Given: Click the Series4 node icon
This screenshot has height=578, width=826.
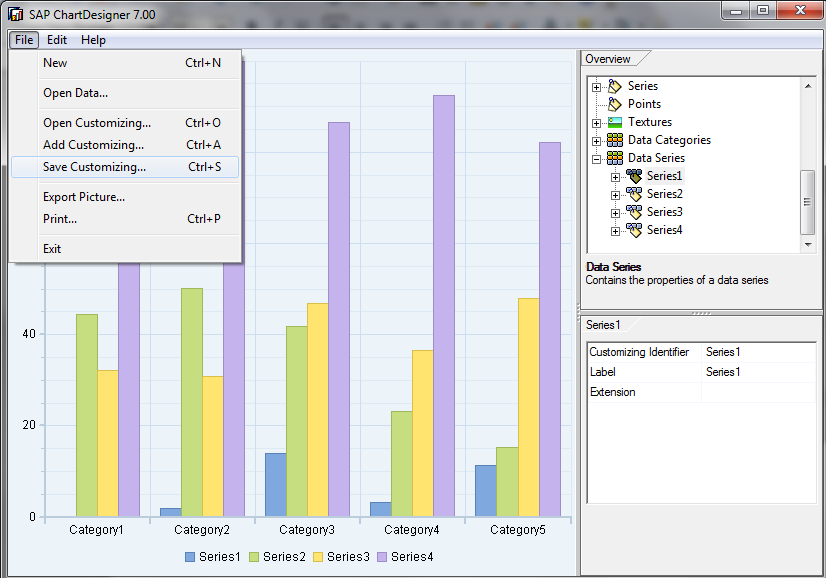Looking at the screenshot, I should click(634, 230).
